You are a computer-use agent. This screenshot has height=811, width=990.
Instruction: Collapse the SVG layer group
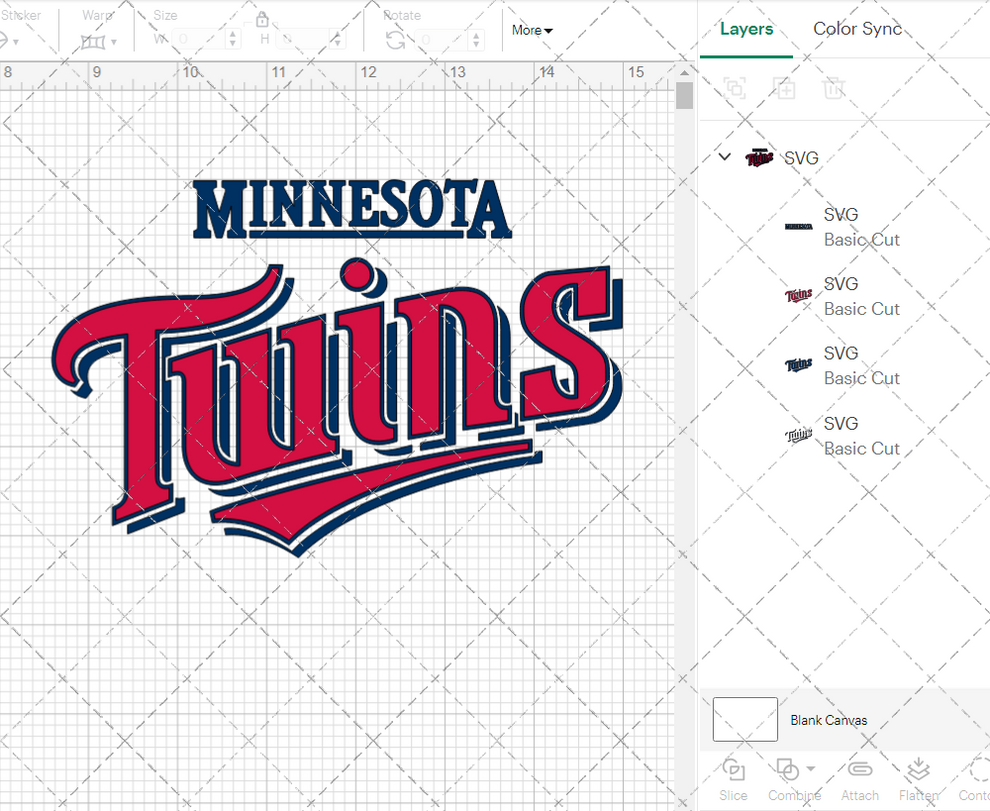click(724, 157)
